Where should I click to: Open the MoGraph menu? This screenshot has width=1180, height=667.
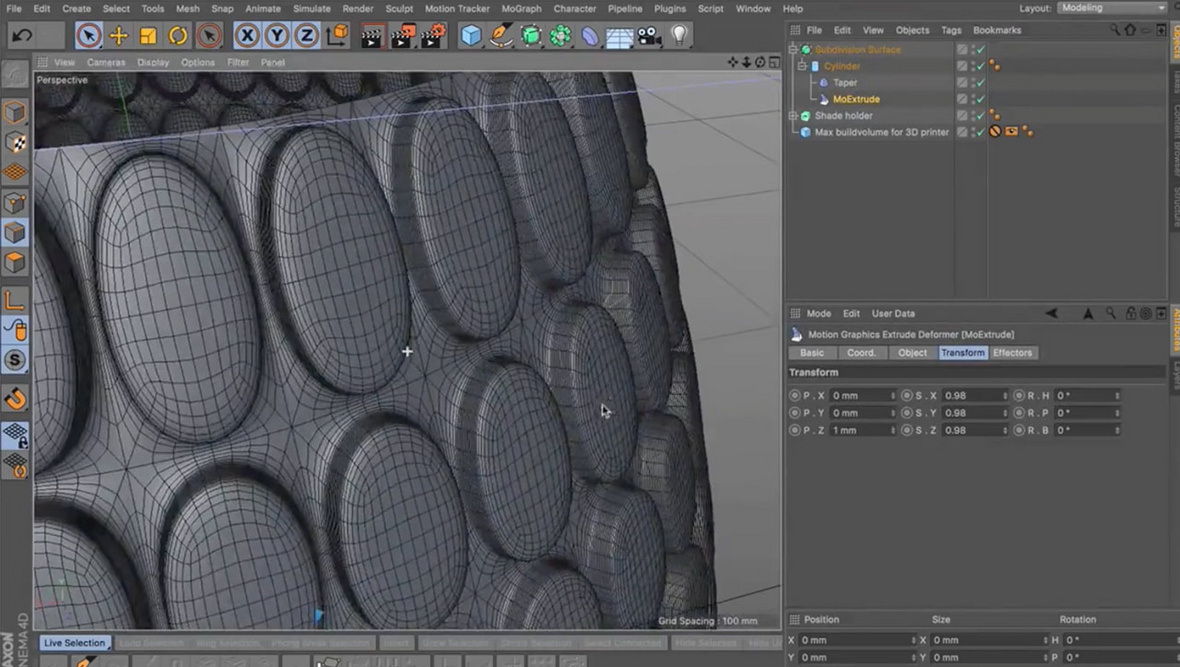[521, 8]
